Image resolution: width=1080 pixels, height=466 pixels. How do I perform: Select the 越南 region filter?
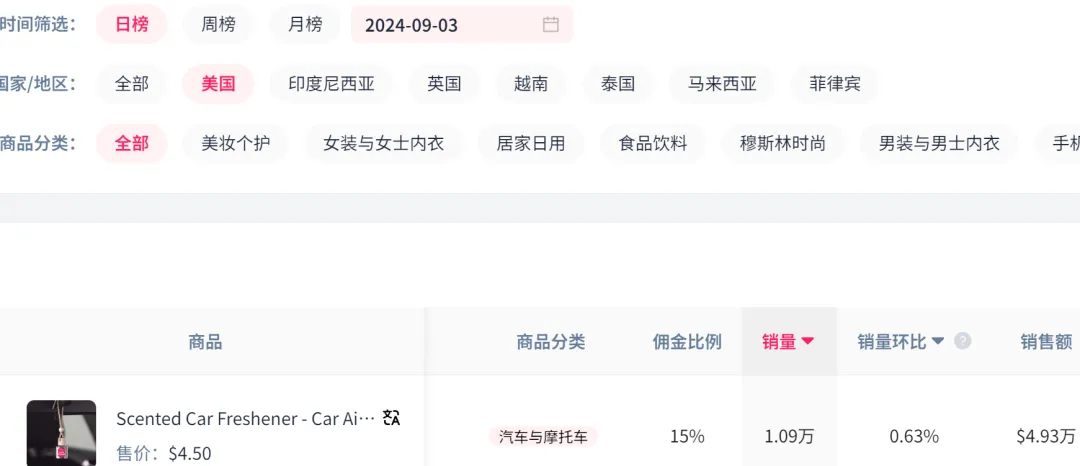(531, 84)
